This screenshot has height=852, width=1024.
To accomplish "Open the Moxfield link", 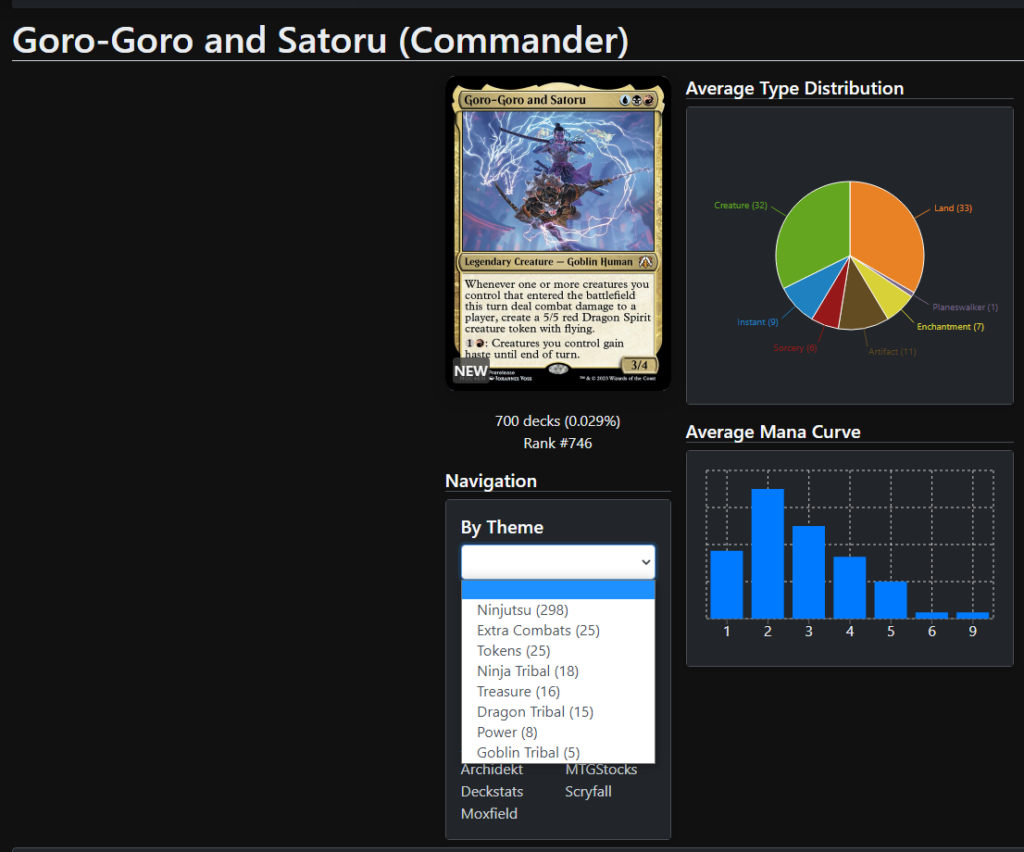I will pos(489,813).
